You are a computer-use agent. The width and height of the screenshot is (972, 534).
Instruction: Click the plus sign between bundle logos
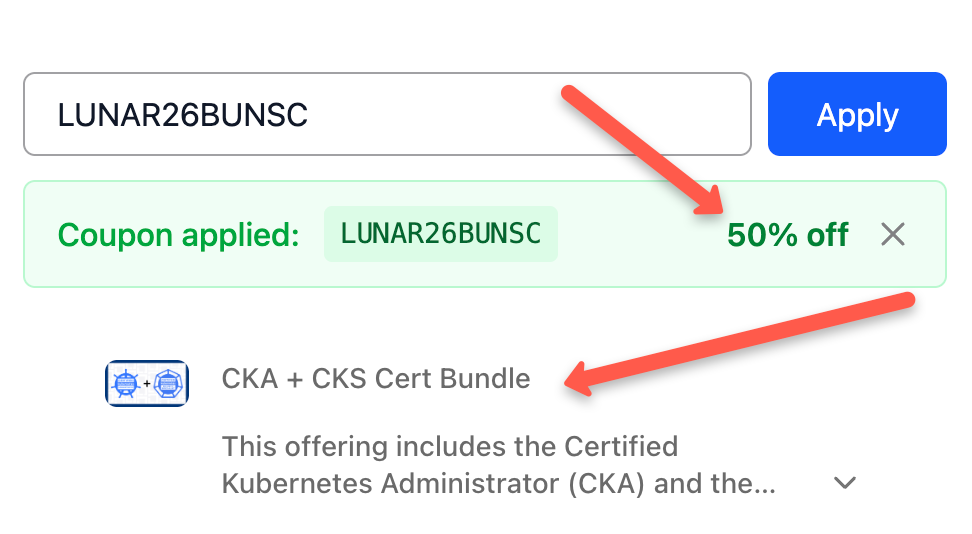coord(147,384)
